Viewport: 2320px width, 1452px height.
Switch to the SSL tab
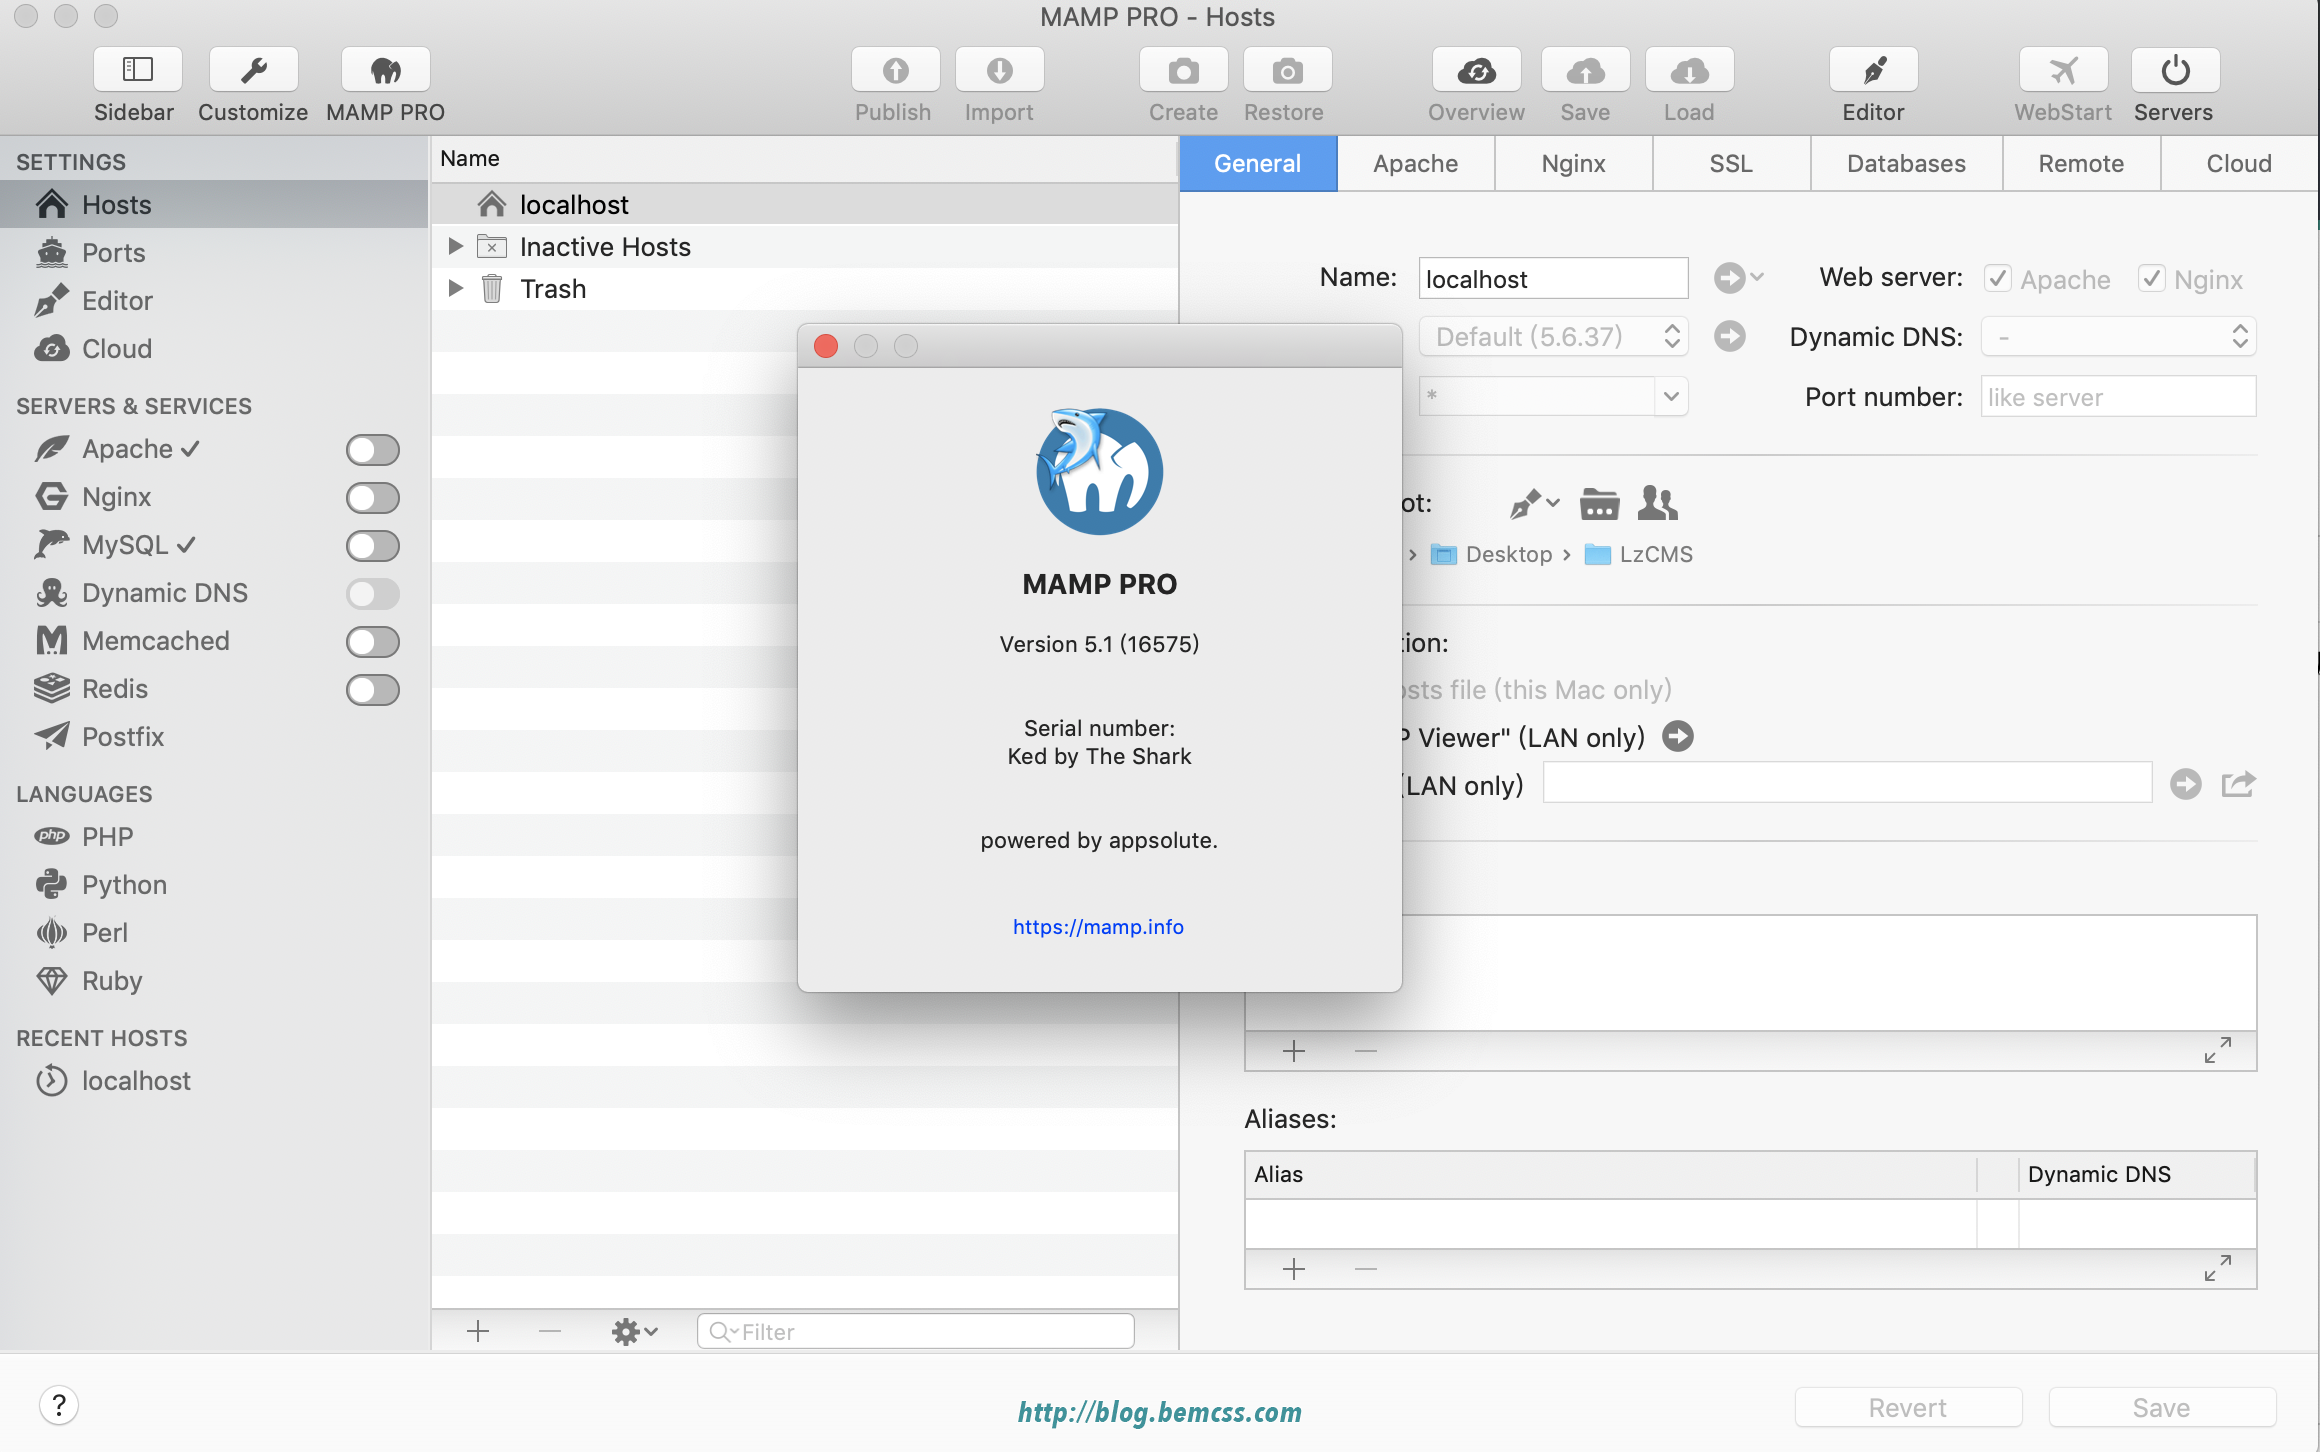pos(1731,163)
